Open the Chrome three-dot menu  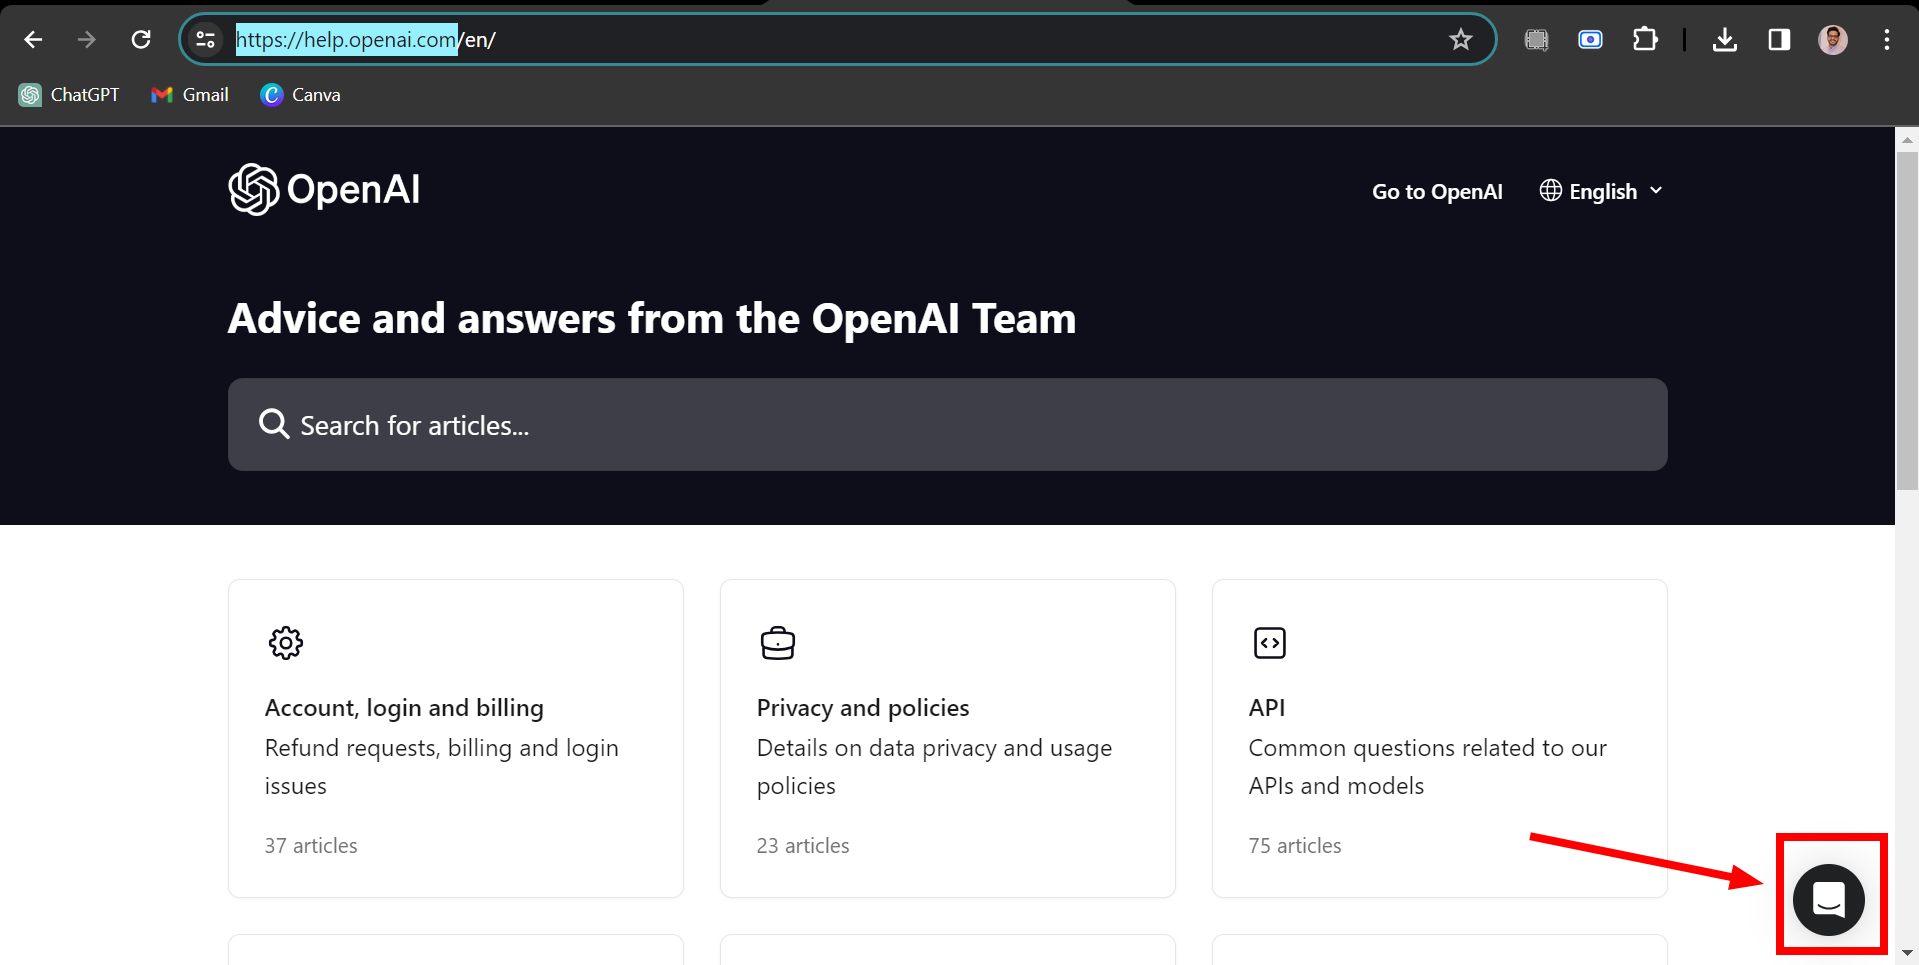click(1887, 40)
